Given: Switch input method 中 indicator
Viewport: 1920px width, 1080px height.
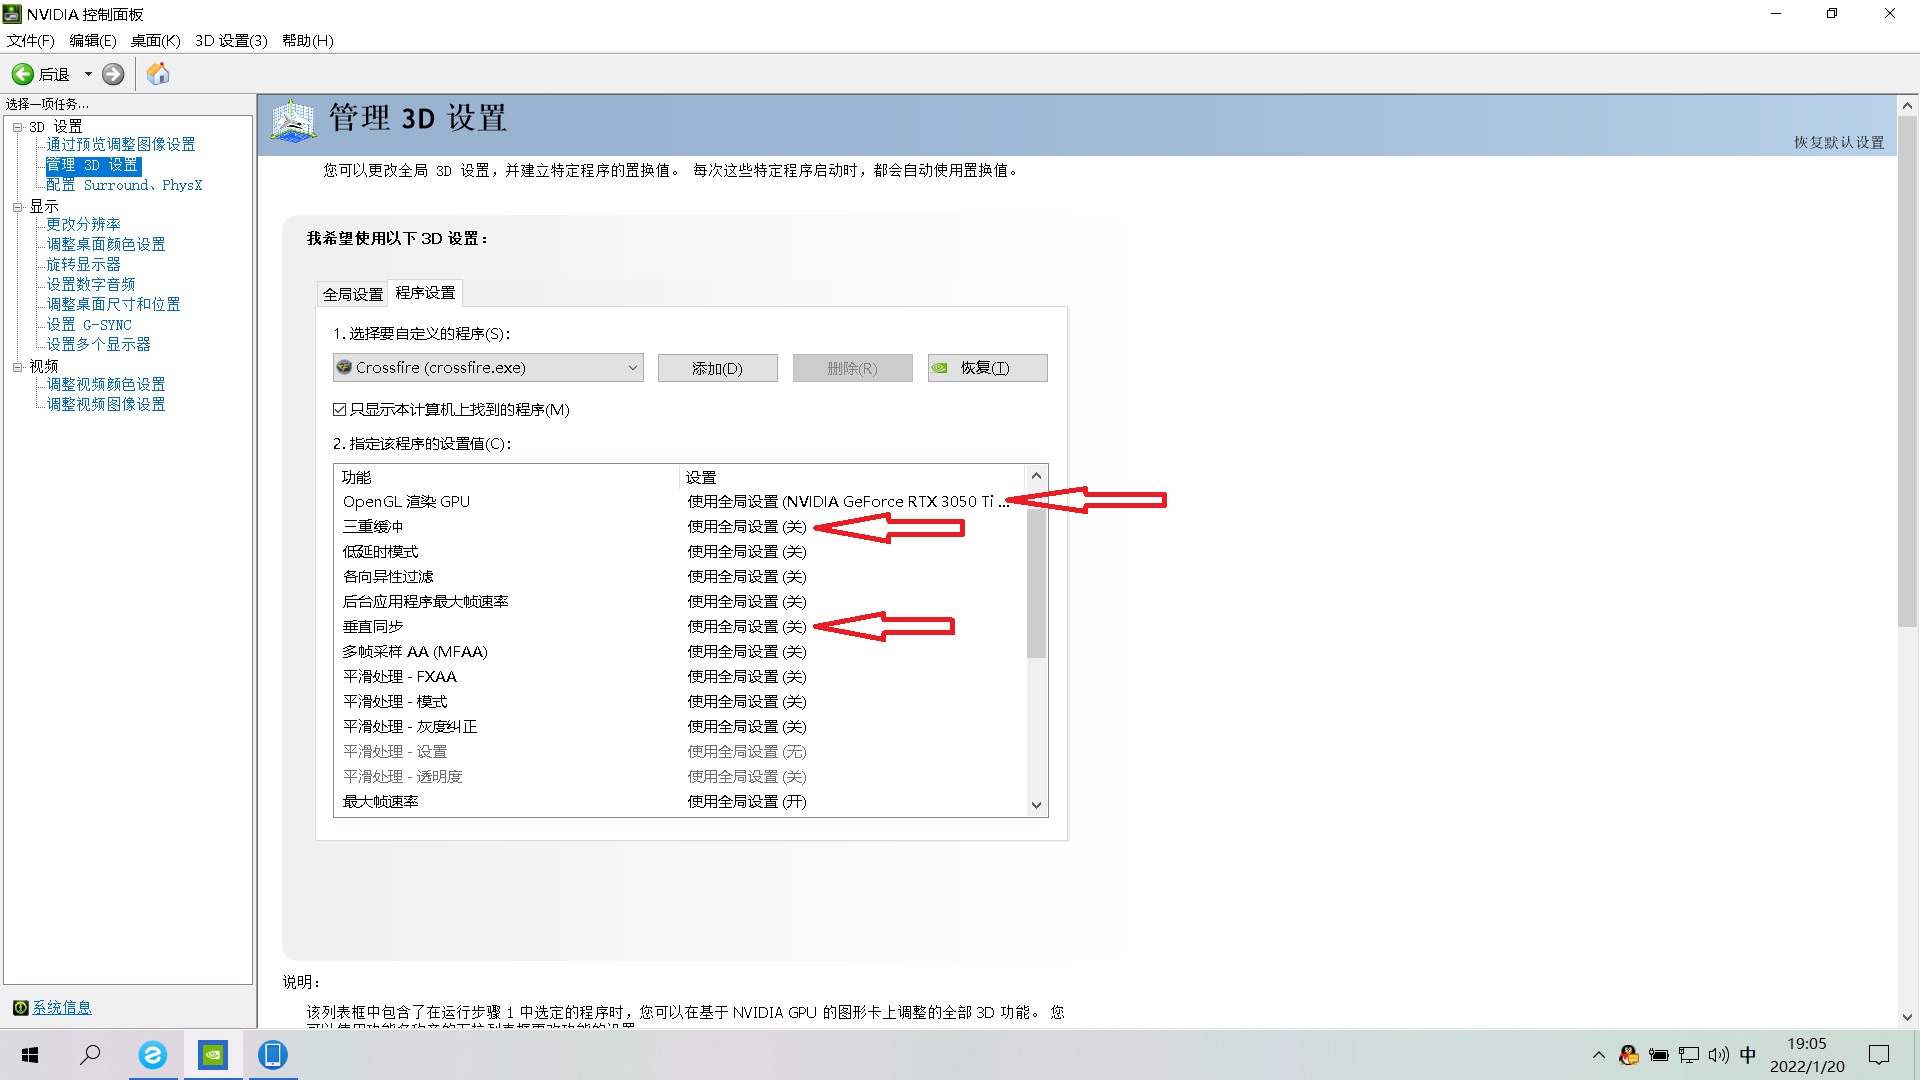Looking at the screenshot, I should point(1748,1055).
